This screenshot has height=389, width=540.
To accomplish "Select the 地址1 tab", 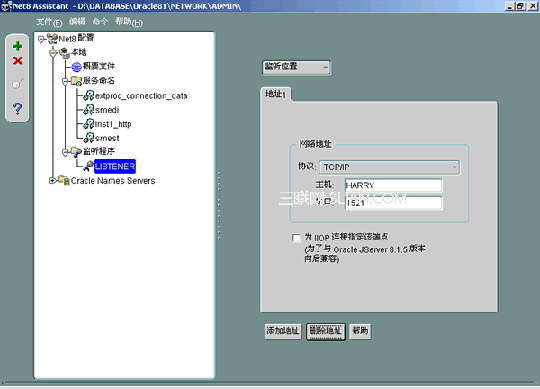I will click(276, 94).
